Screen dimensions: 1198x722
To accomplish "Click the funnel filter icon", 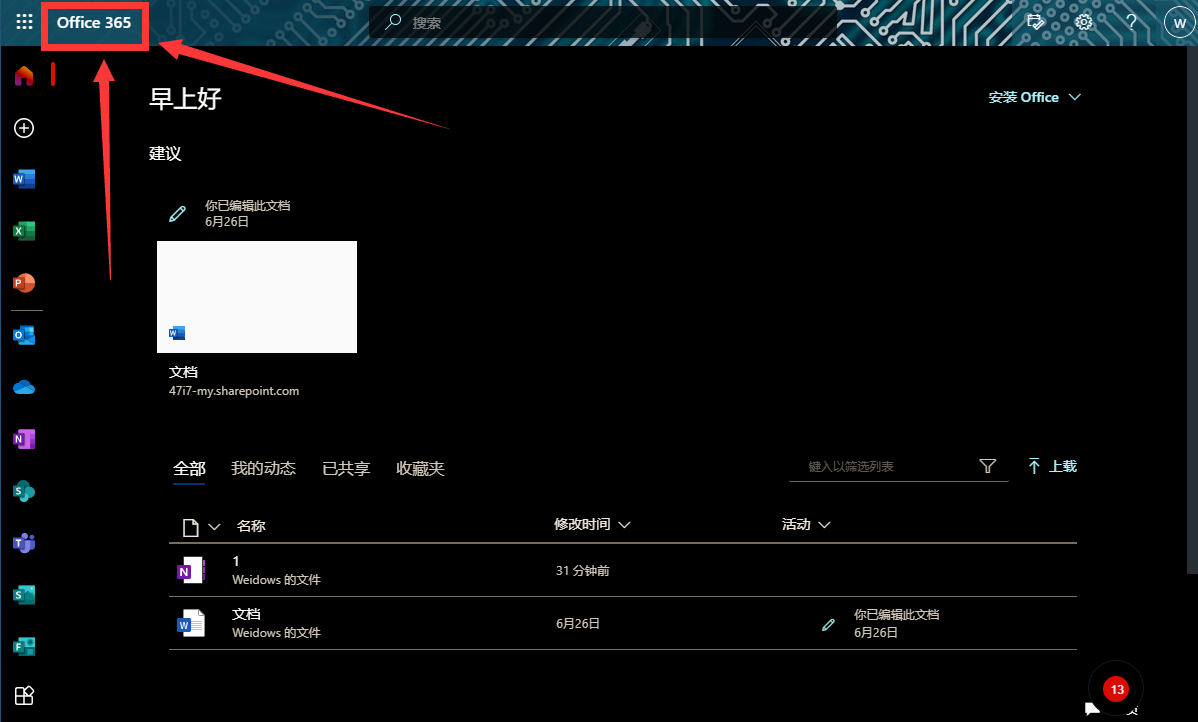I will (x=988, y=466).
